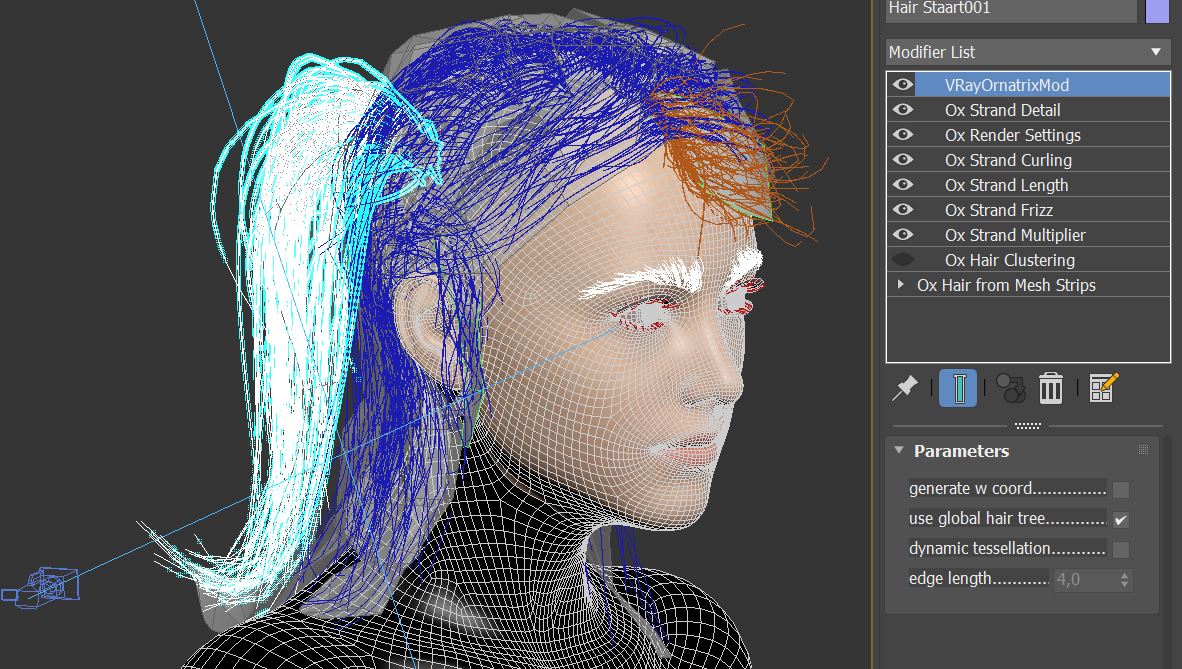Screen dimensions: 1182x669
Task: Expand Ox Hair from Mesh Strips
Action: pyautogui.click(x=901, y=285)
